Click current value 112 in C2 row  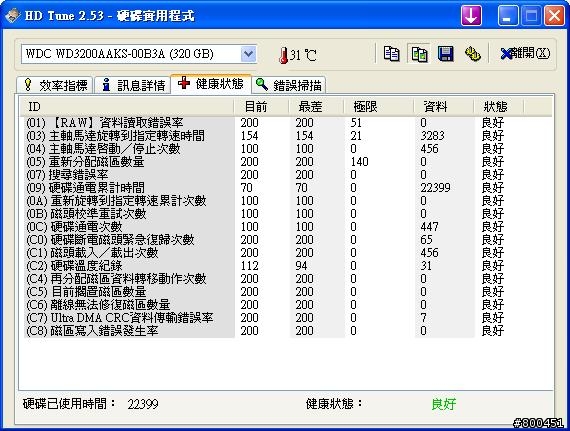pyautogui.click(x=249, y=266)
